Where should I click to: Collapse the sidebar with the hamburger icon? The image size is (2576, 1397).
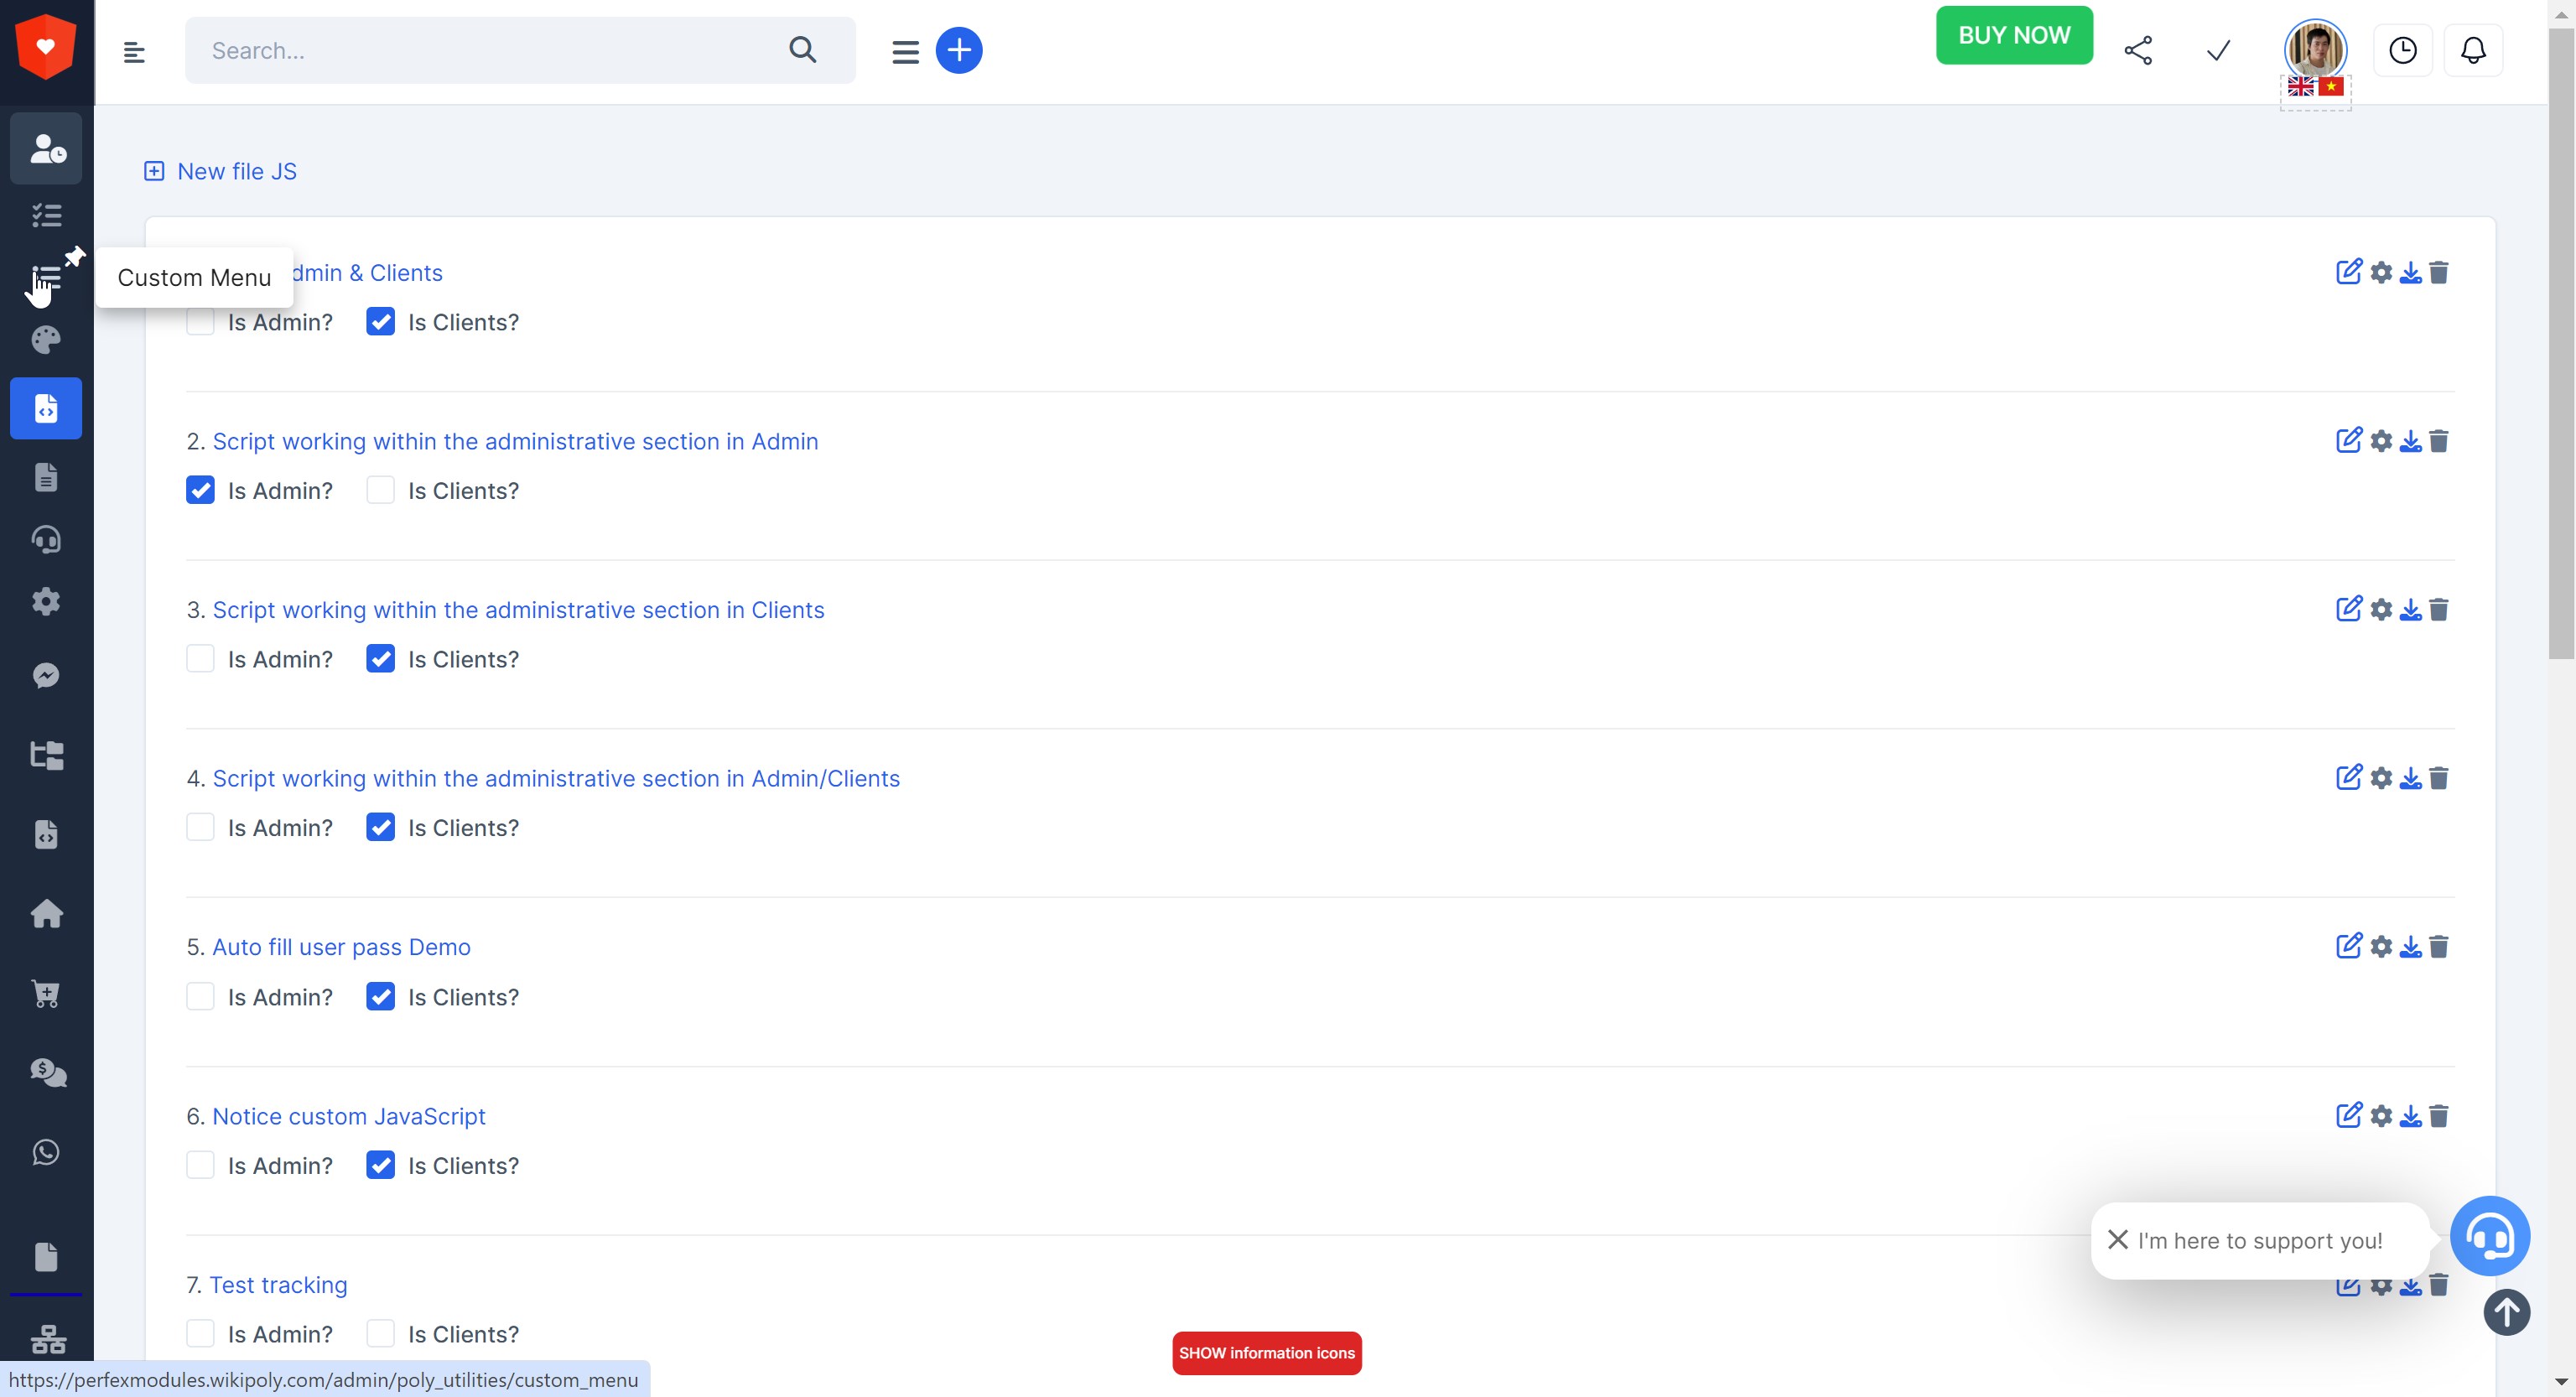point(134,50)
